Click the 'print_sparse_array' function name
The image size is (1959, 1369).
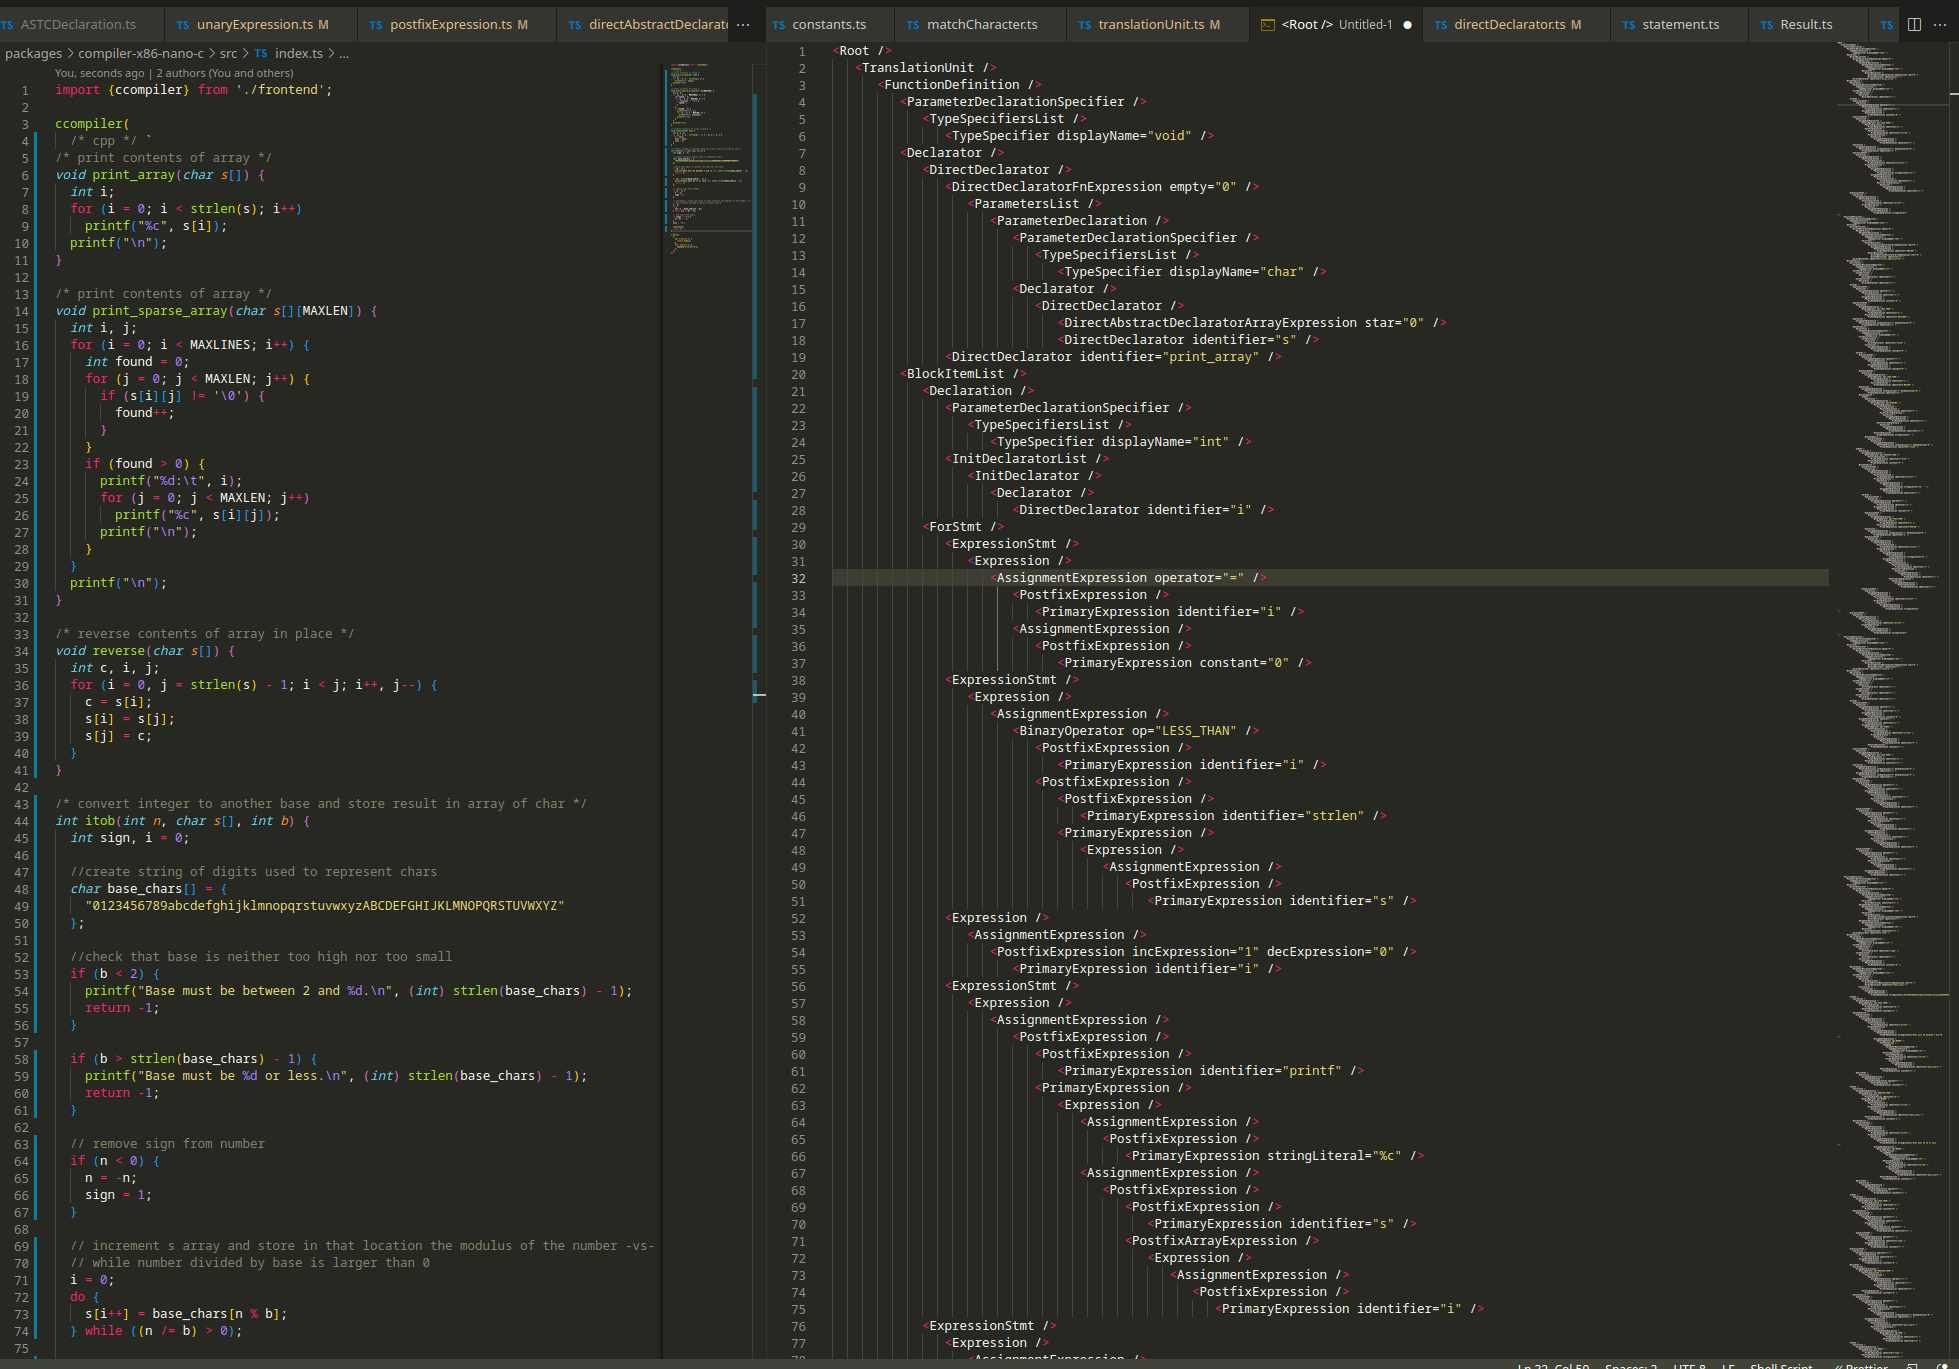click(160, 311)
